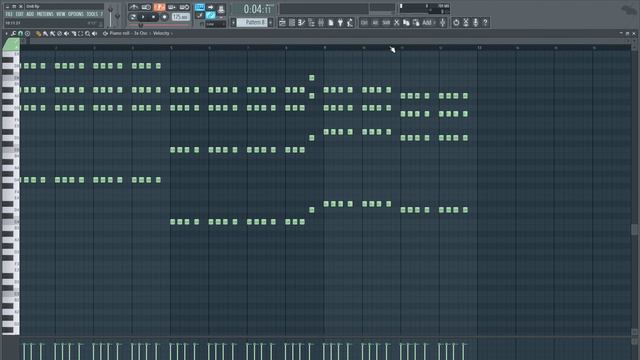The image size is (640, 360).
Task: Select the highest single note in bar 8
Action: (311, 78)
